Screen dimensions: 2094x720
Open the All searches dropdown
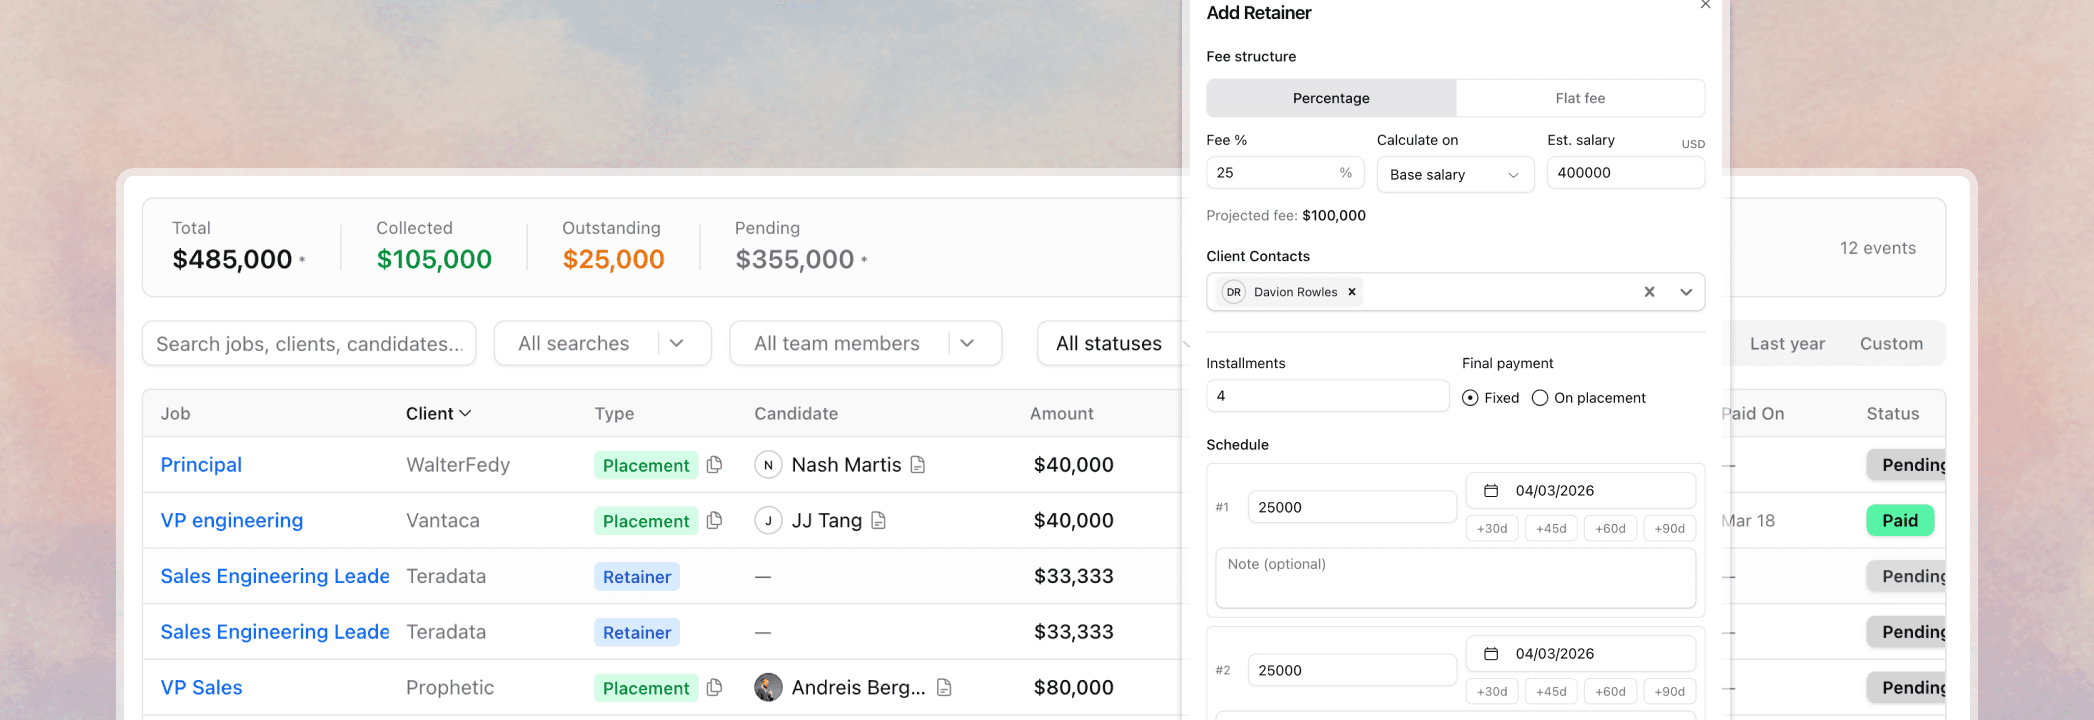coord(602,343)
